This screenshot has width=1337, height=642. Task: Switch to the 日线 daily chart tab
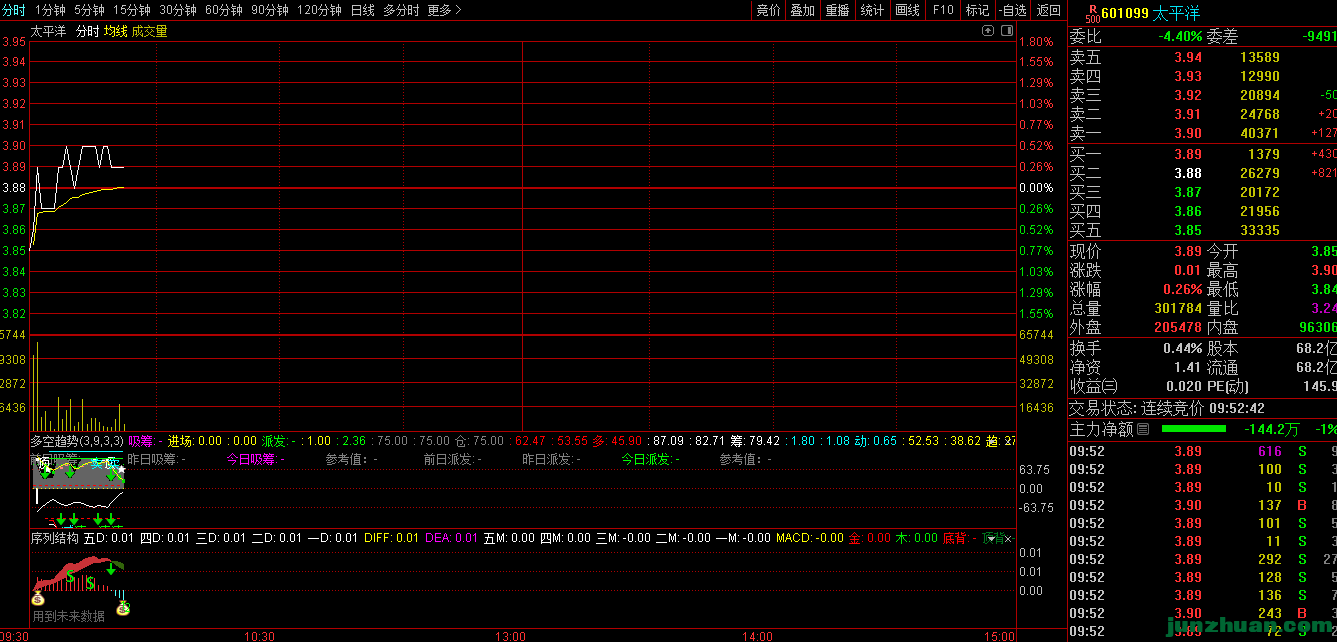click(362, 10)
